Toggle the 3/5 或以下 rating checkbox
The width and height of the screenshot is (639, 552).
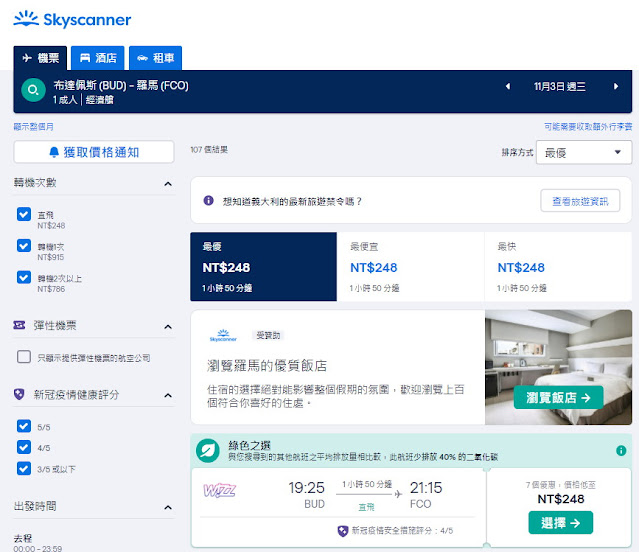coord(24,468)
